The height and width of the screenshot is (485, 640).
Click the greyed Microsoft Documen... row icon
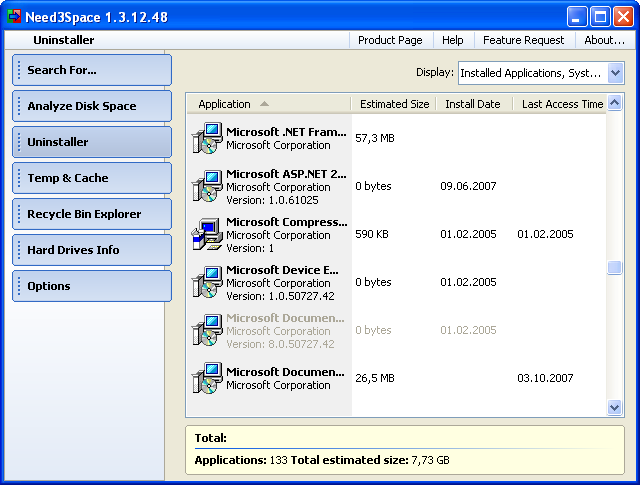pos(207,330)
